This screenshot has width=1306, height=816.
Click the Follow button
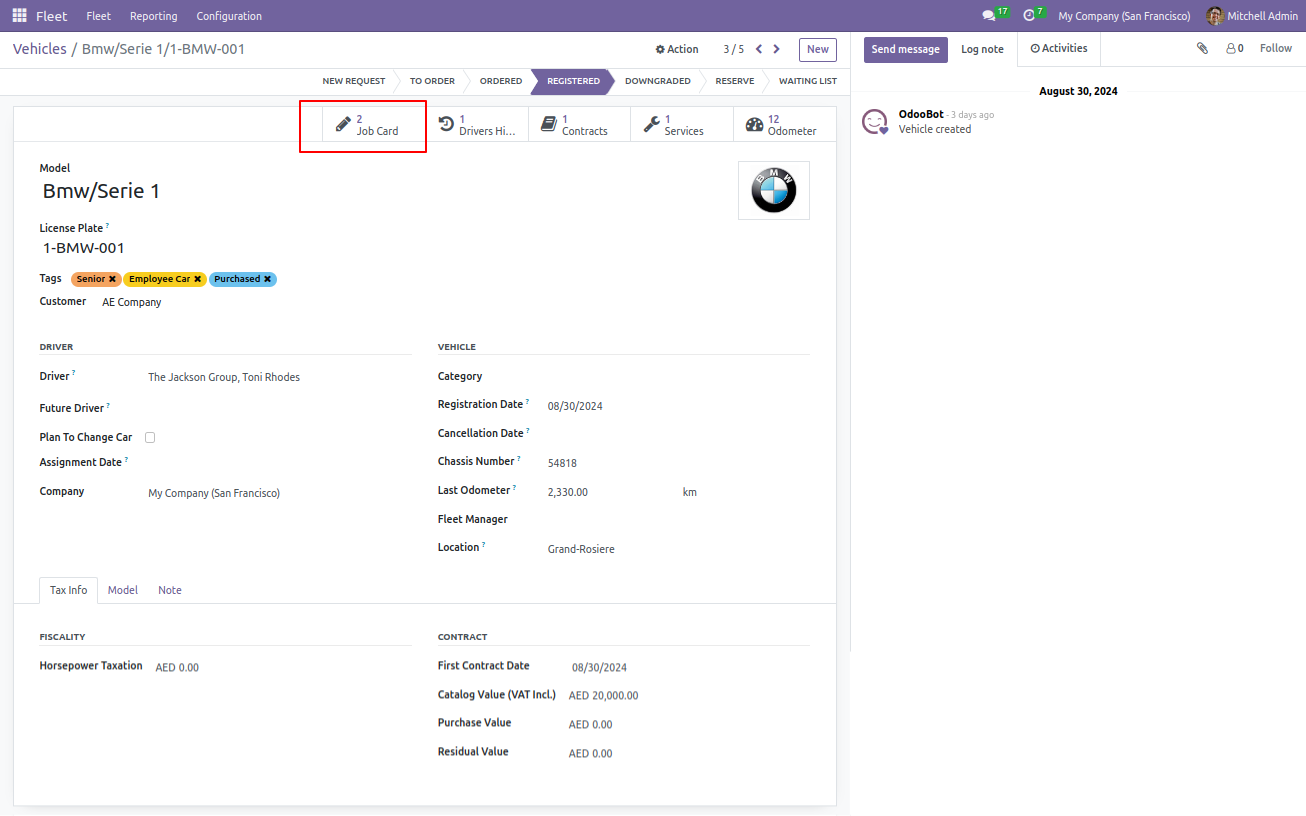(x=1276, y=48)
